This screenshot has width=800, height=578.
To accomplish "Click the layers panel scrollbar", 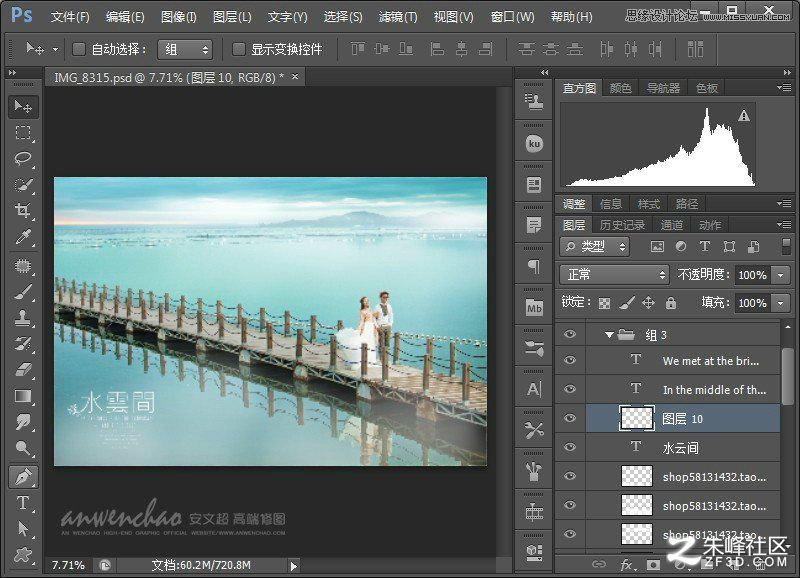I will [787, 377].
